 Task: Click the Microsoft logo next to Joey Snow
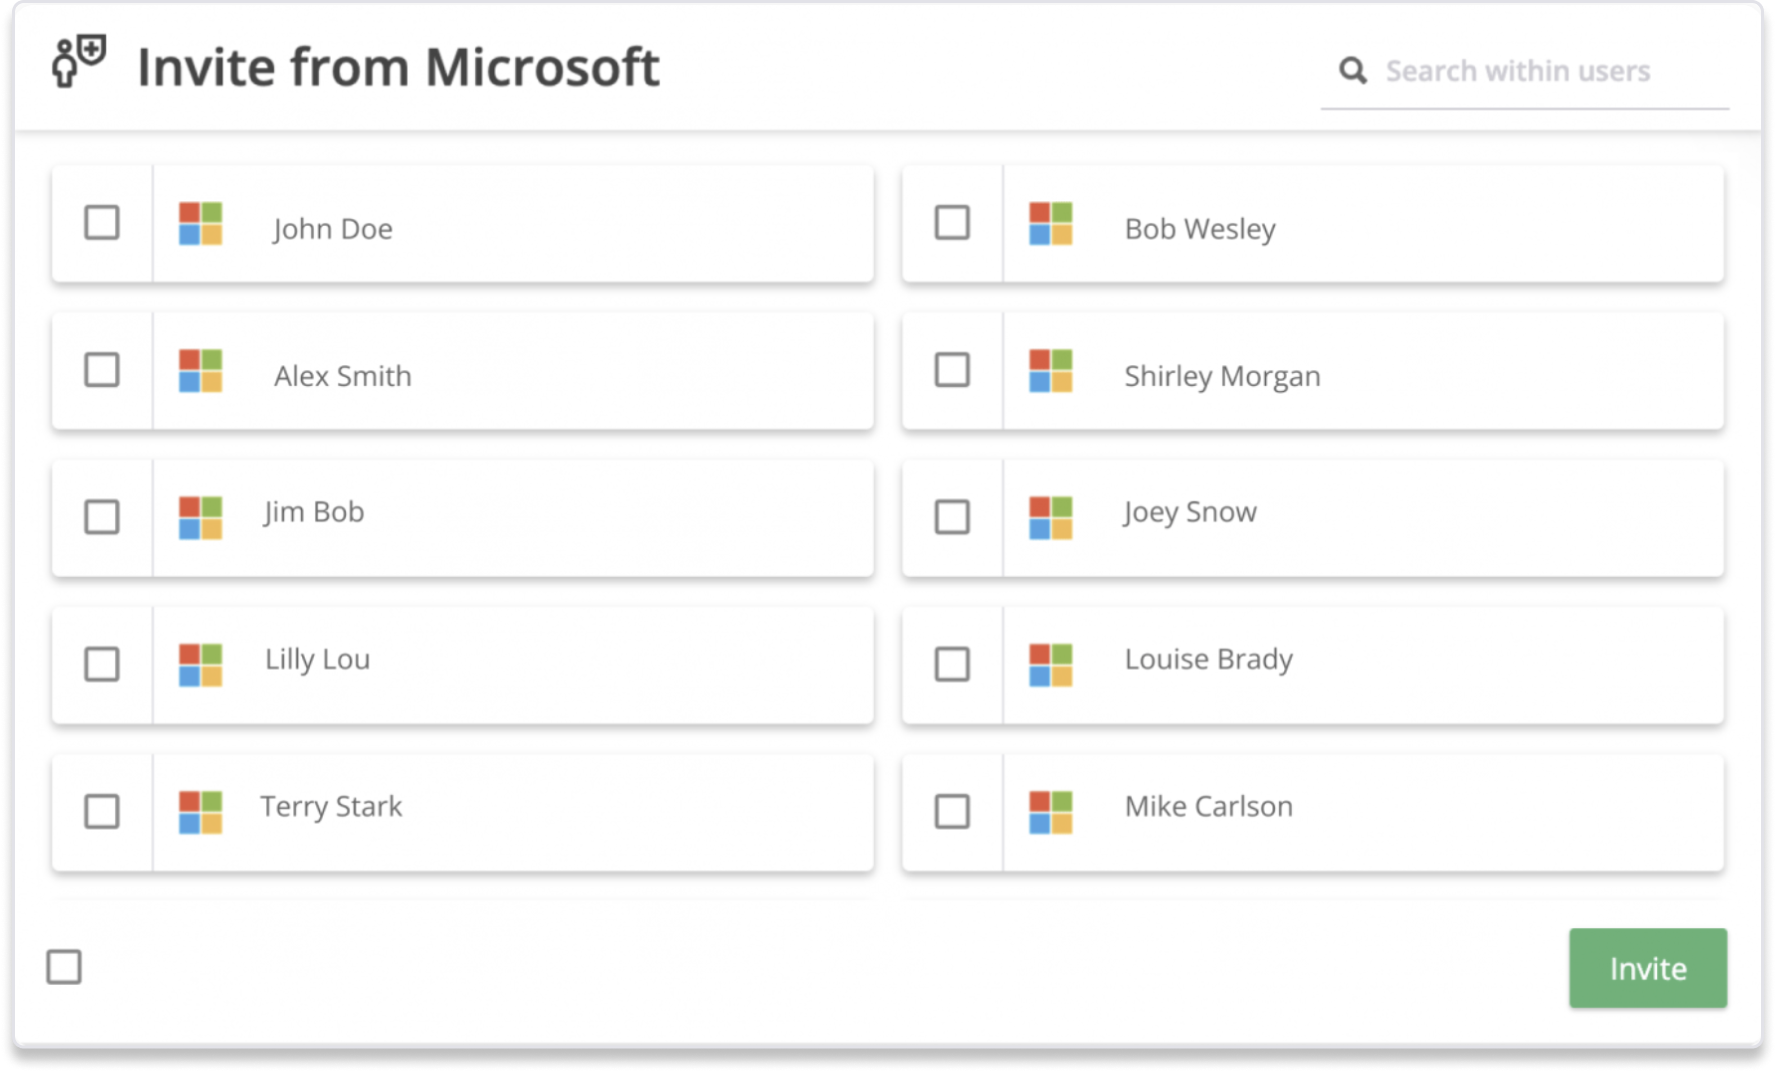[1050, 518]
